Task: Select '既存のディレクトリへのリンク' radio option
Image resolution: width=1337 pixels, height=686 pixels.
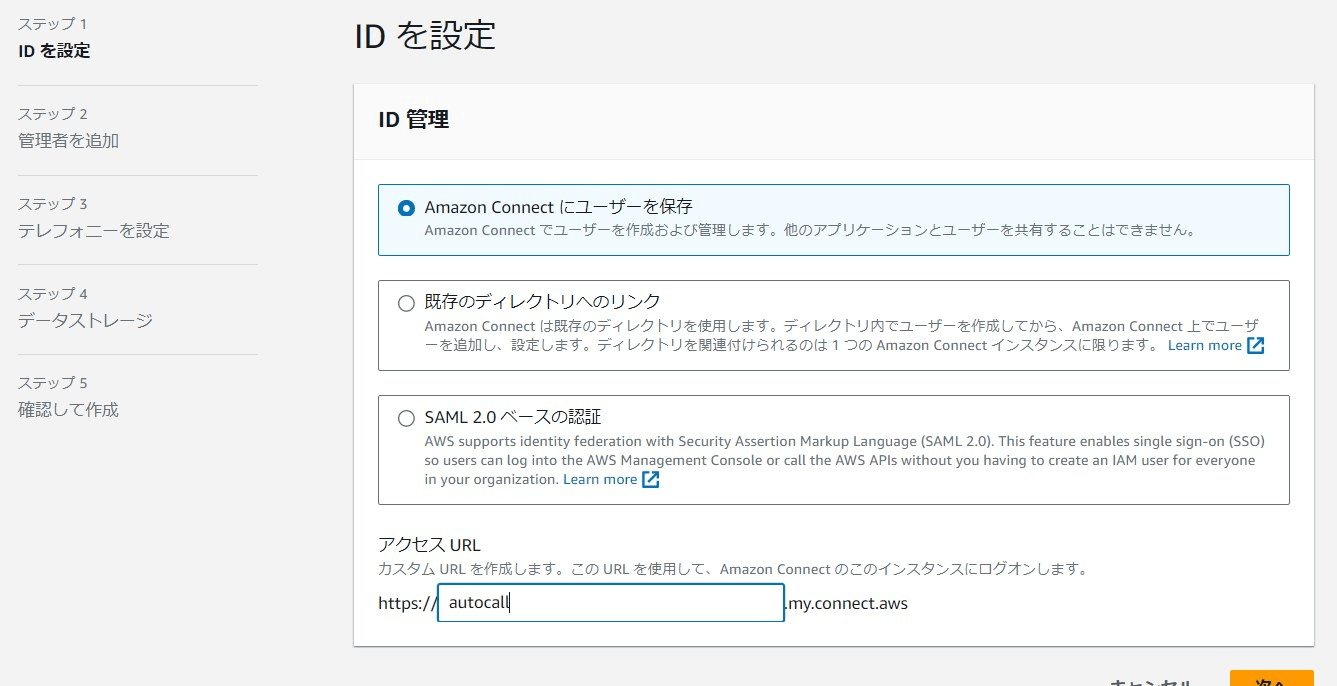Action: [x=406, y=303]
